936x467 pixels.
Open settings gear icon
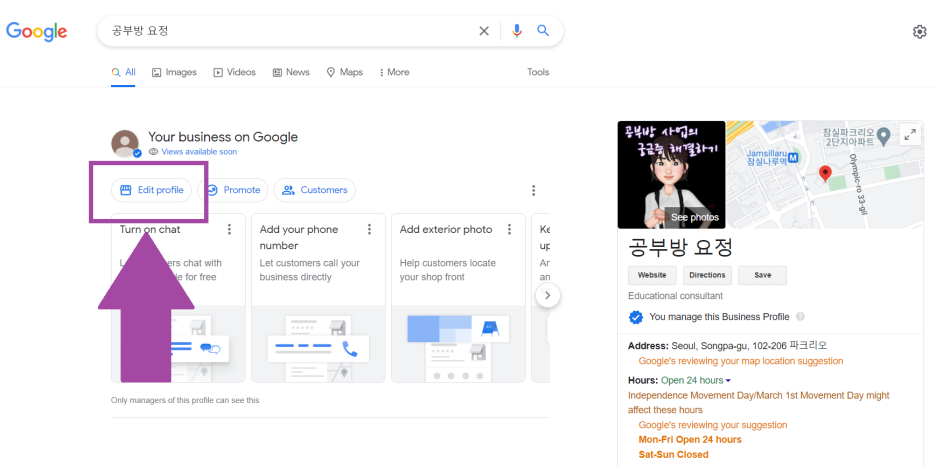pos(920,32)
